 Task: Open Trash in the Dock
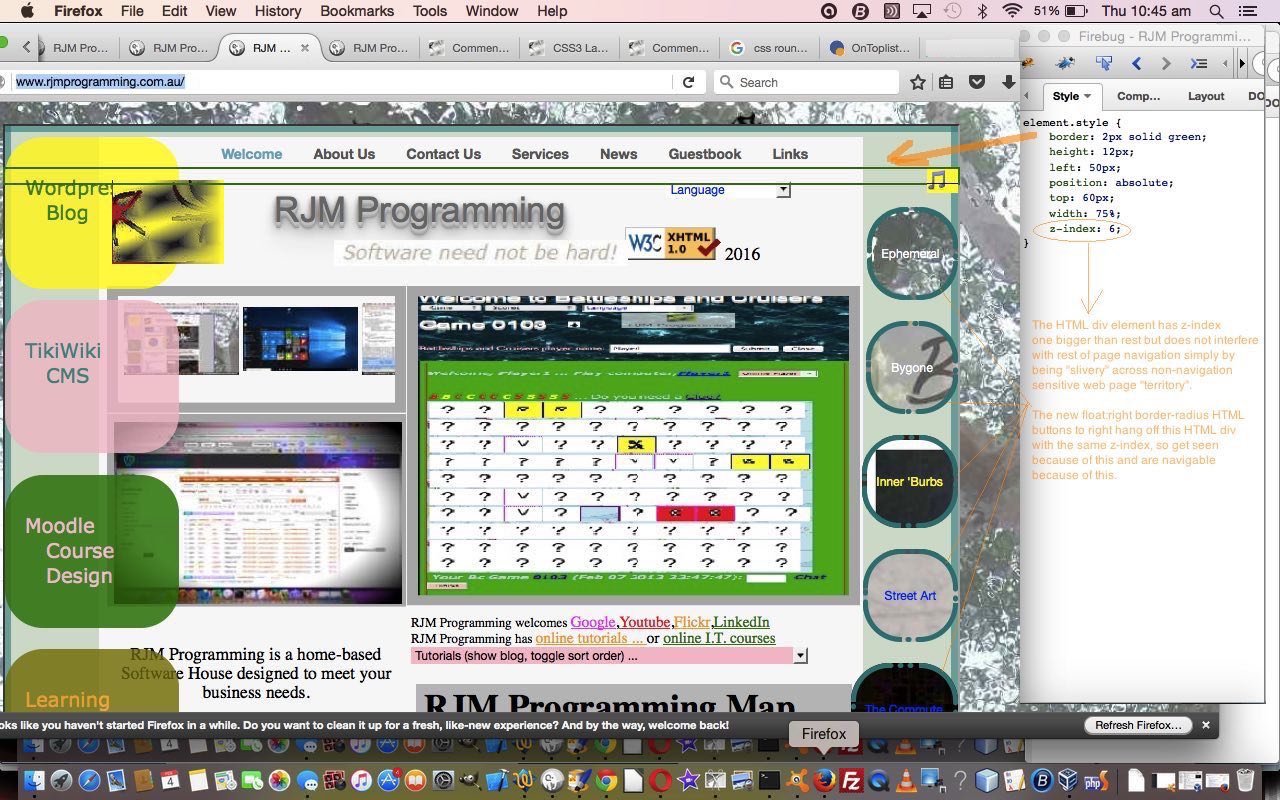point(1245,781)
